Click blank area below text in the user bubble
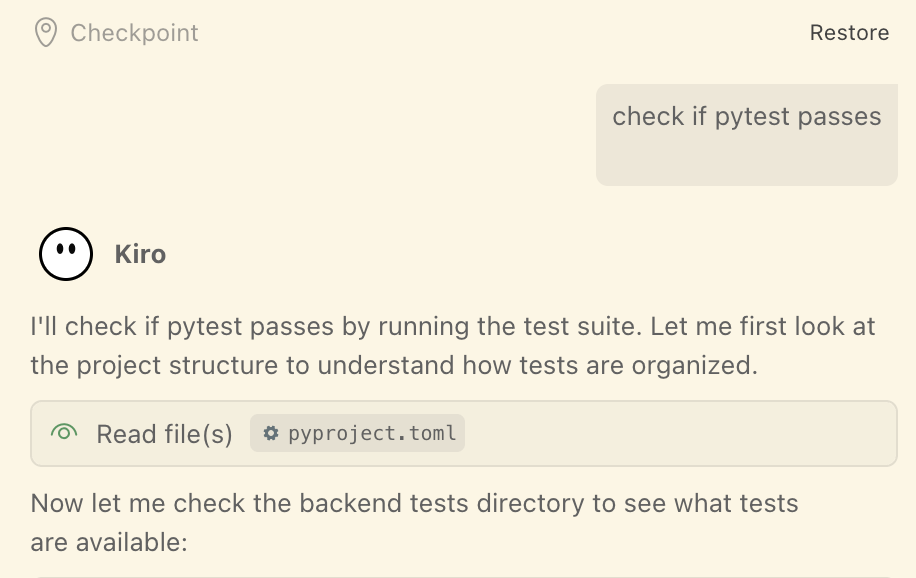Image resolution: width=916 pixels, height=578 pixels. (x=746, y=160)
